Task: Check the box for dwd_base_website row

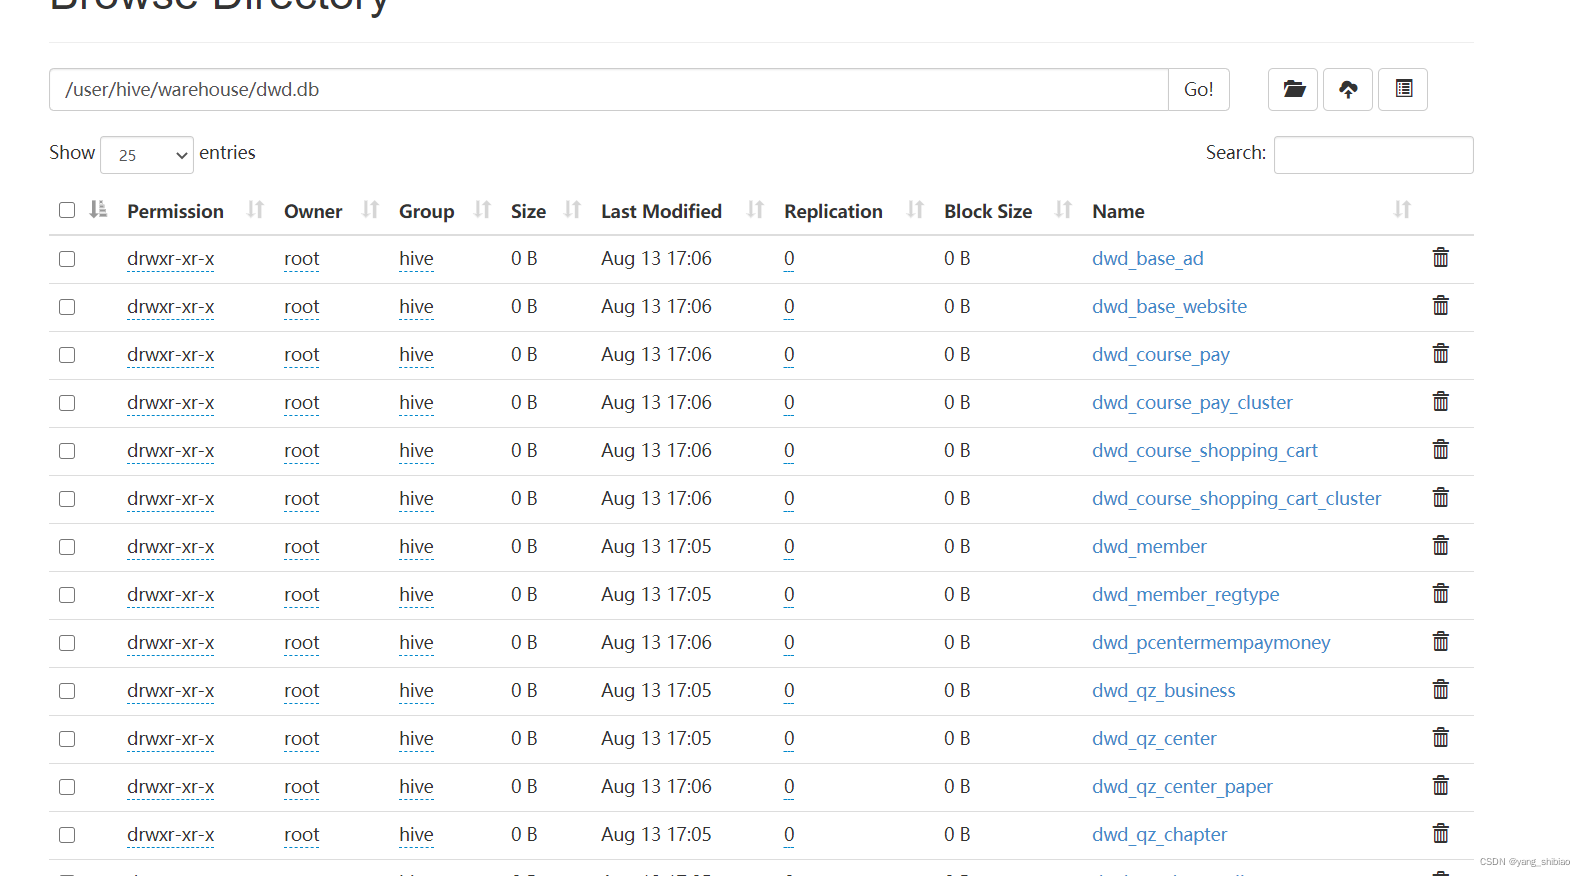Action: pos(67,307)
